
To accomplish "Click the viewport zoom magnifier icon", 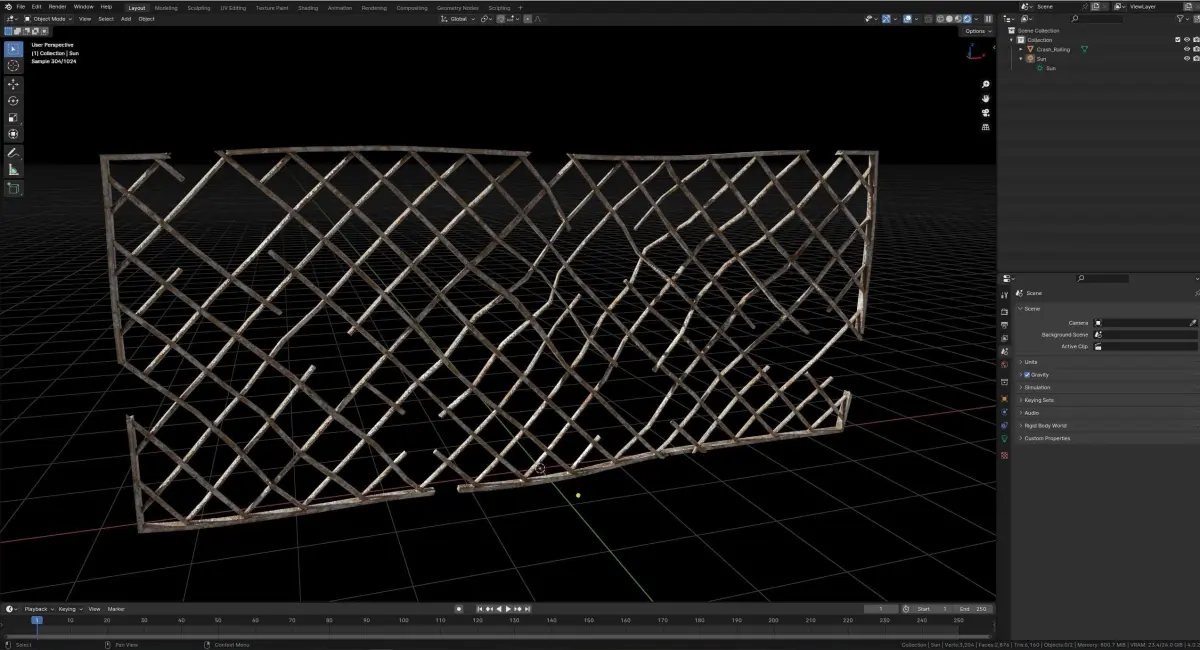I will click(986, 84).
